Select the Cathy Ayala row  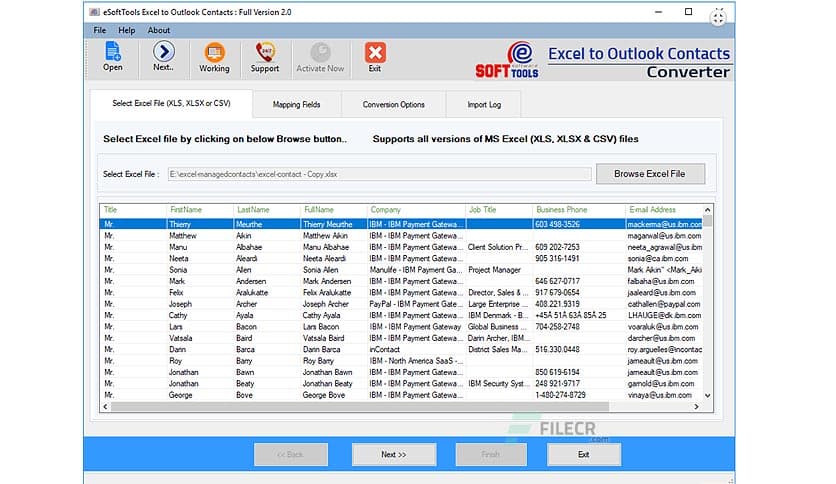coord(401,316)
